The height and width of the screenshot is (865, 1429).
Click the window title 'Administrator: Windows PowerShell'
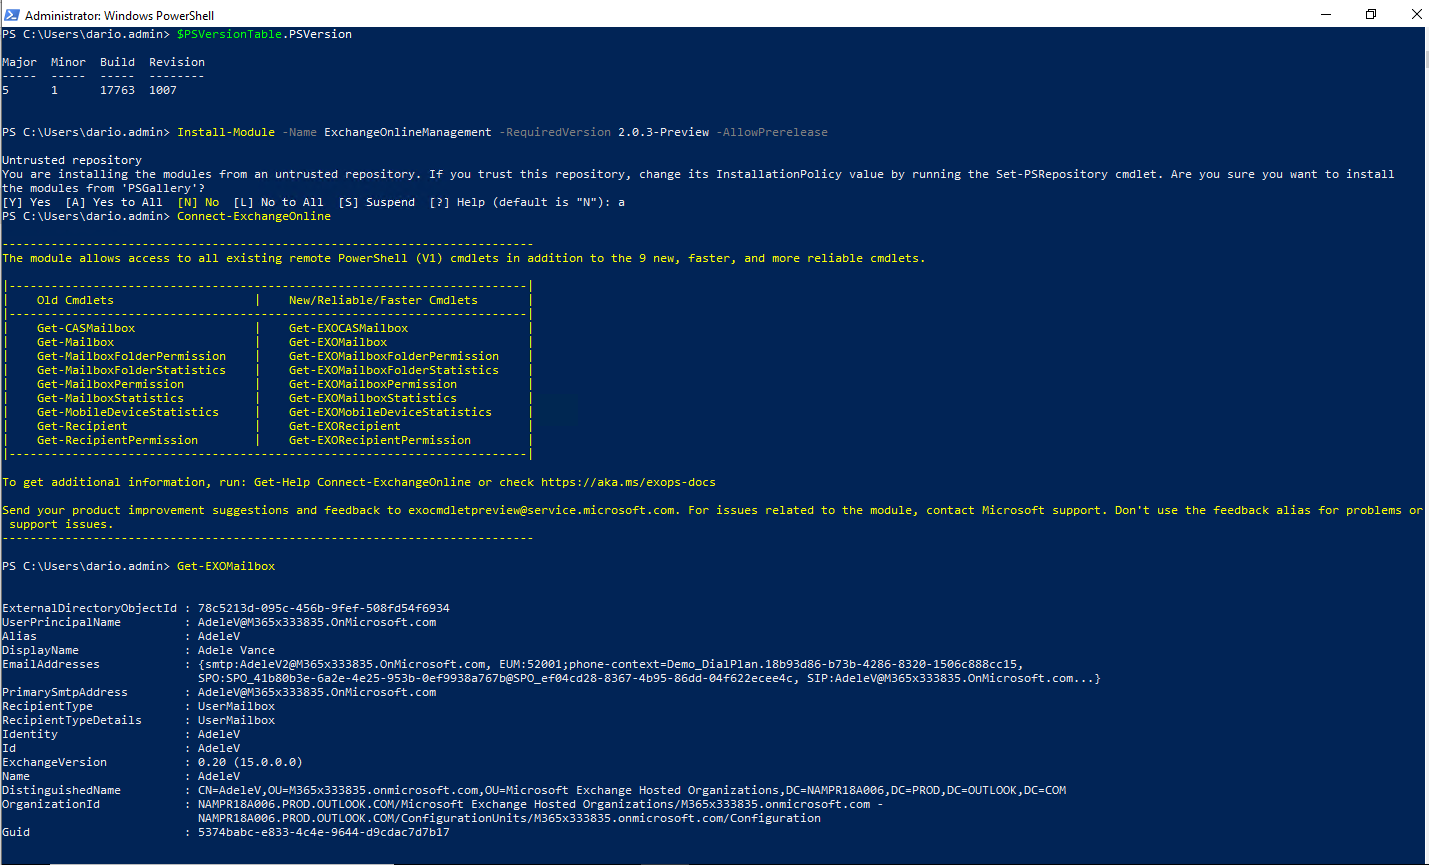119,15
